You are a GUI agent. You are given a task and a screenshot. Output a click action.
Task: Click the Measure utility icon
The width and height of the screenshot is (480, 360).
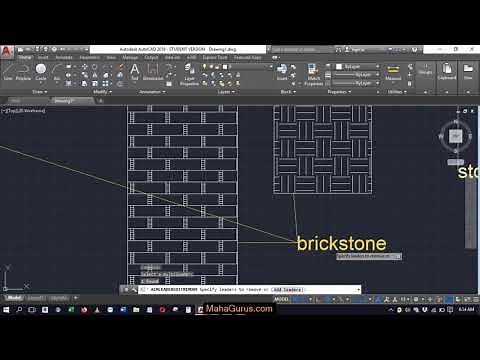(393, 72)
